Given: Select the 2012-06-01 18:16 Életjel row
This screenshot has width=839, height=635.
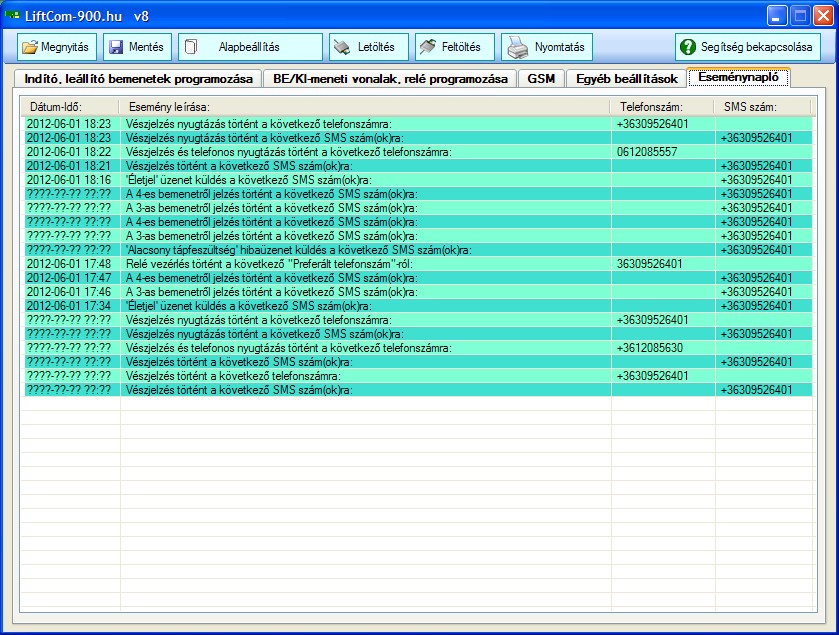Looking at the screenshot, I should click(x=417, y=180).
